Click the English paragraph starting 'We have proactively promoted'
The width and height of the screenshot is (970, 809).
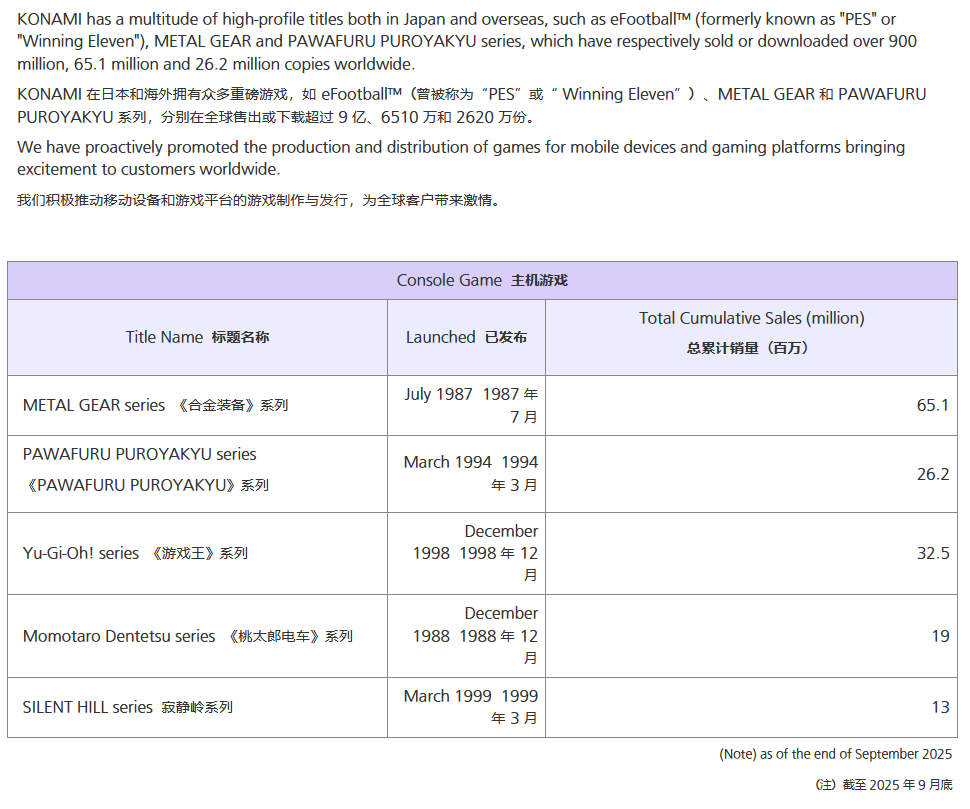point(460,157)
